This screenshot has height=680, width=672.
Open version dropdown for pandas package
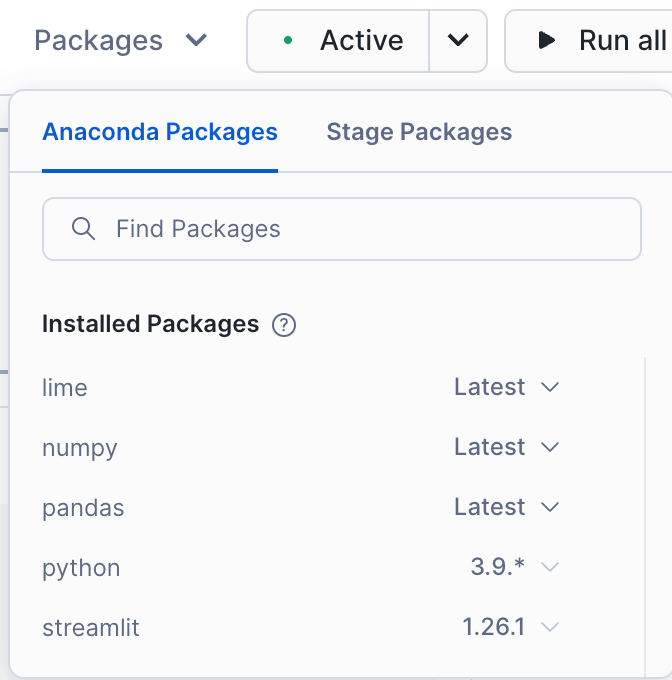point(549,507)
